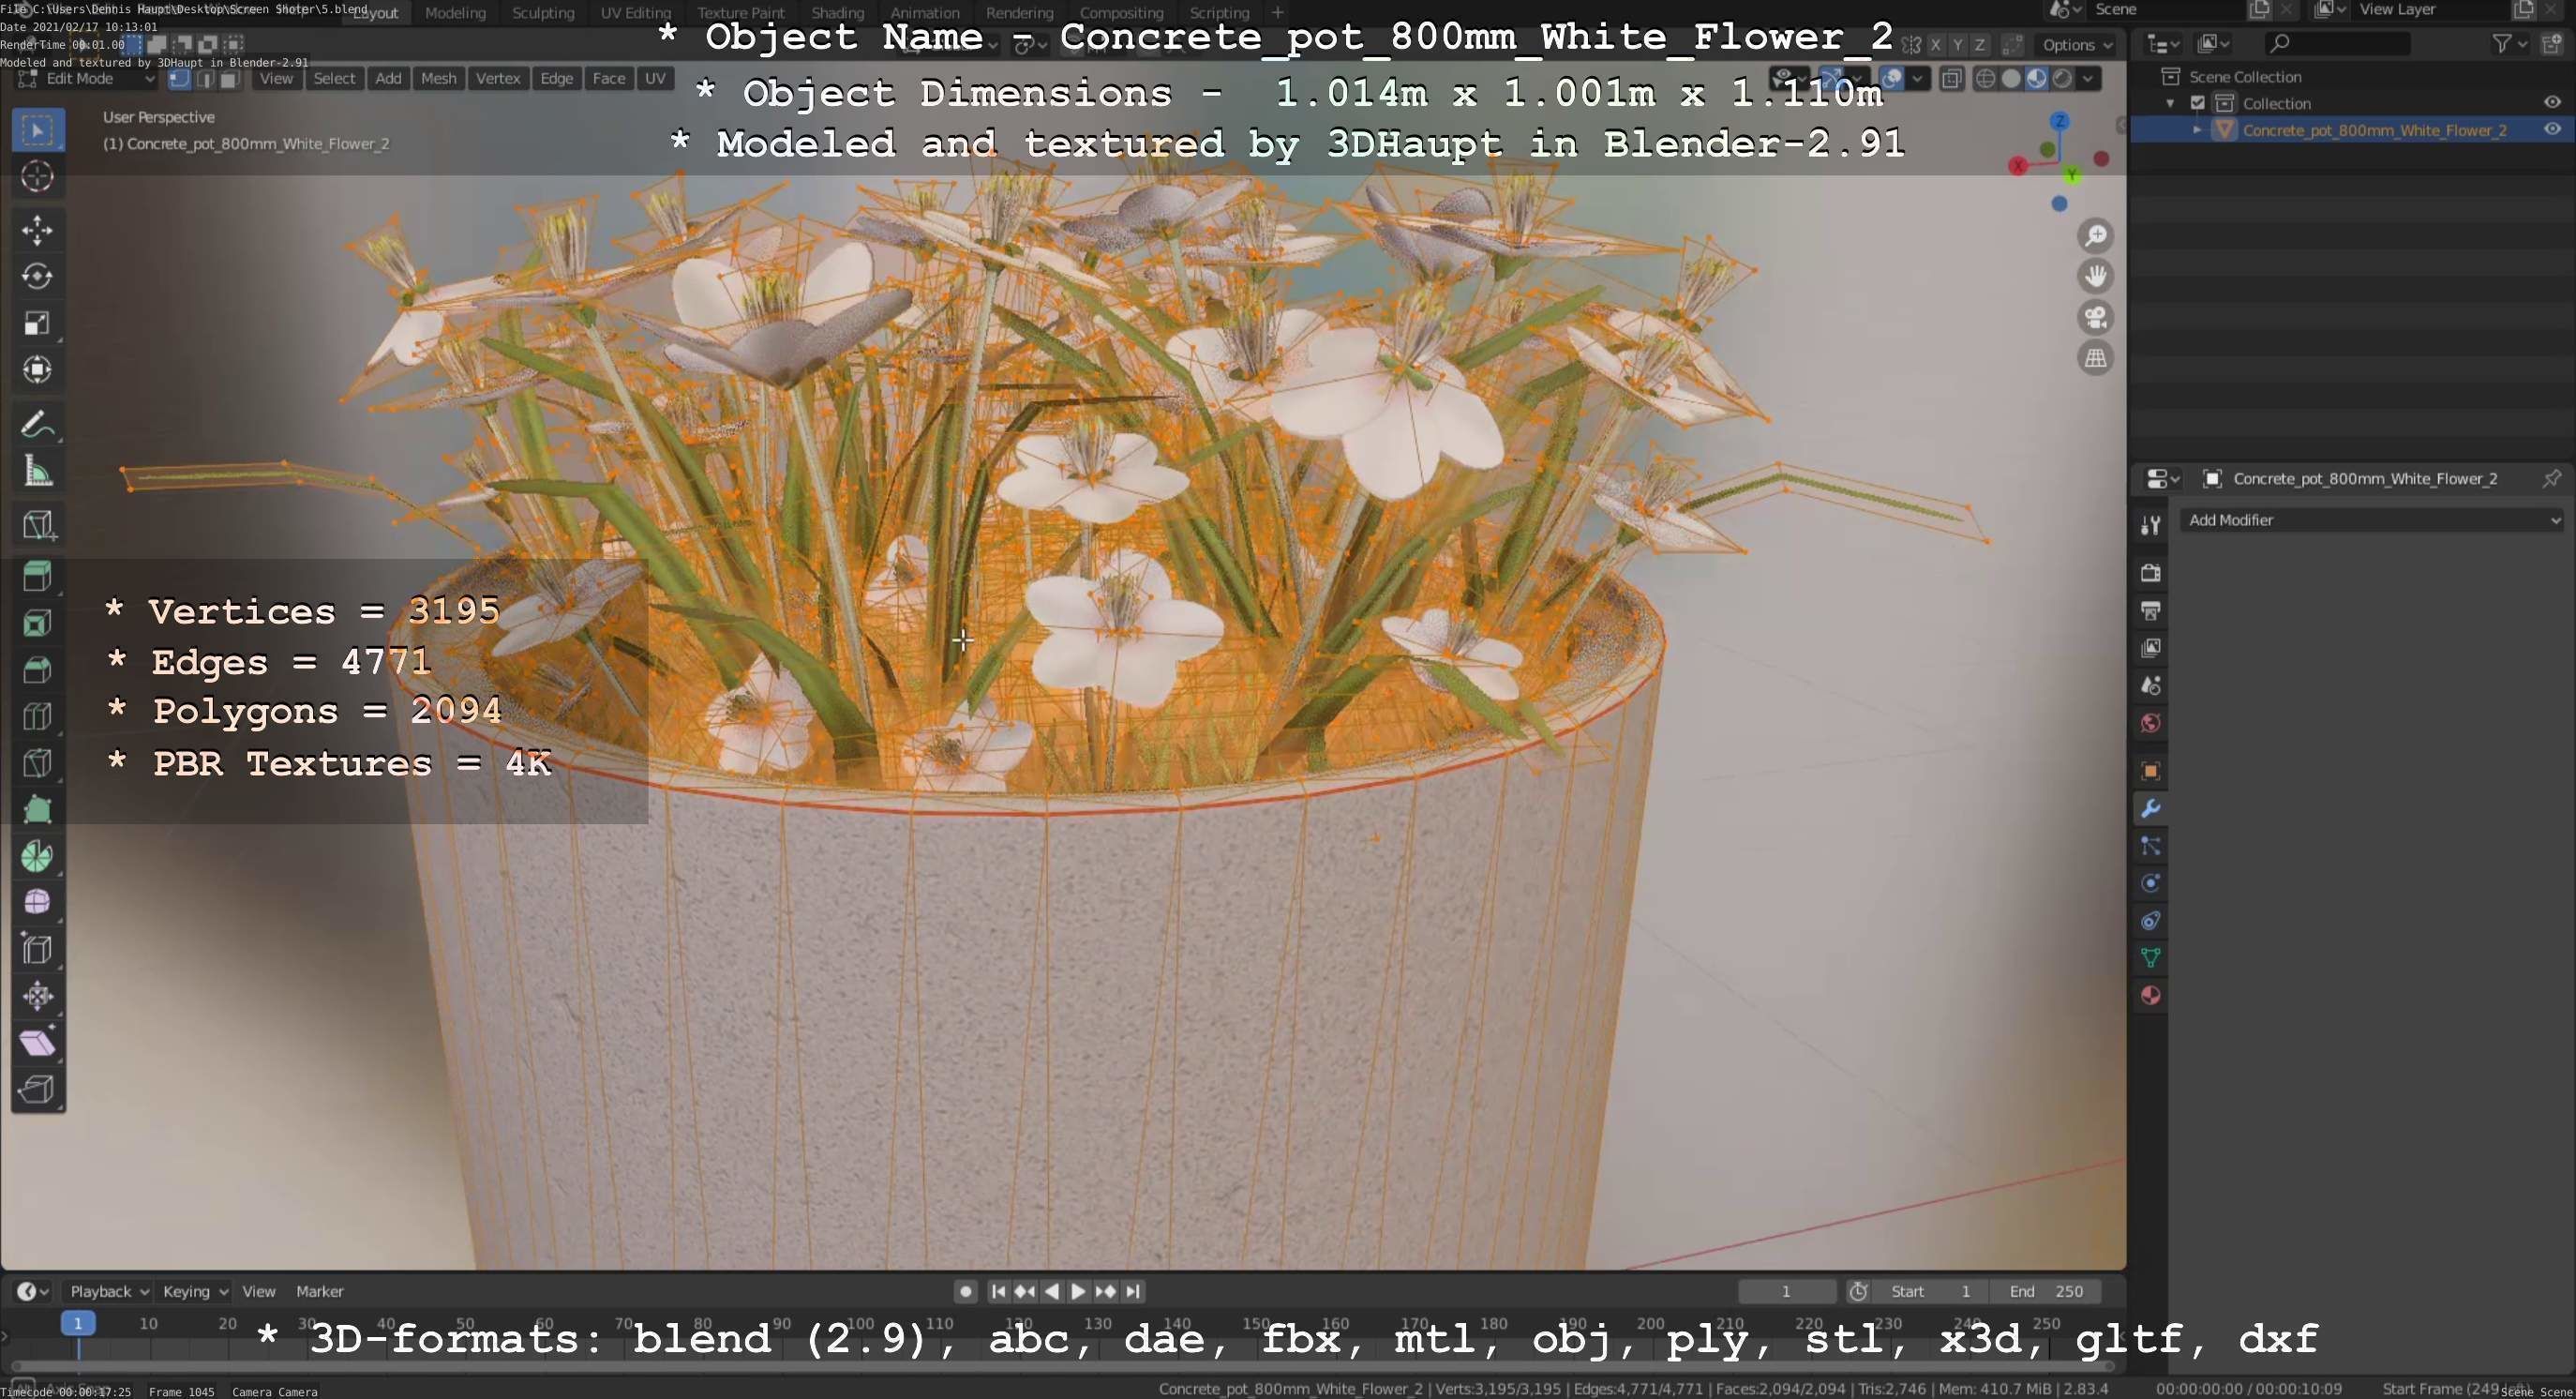Enable edge select mode
Screen dimensions: 2576x1399
pyautogui.click(x=205, y=79)
